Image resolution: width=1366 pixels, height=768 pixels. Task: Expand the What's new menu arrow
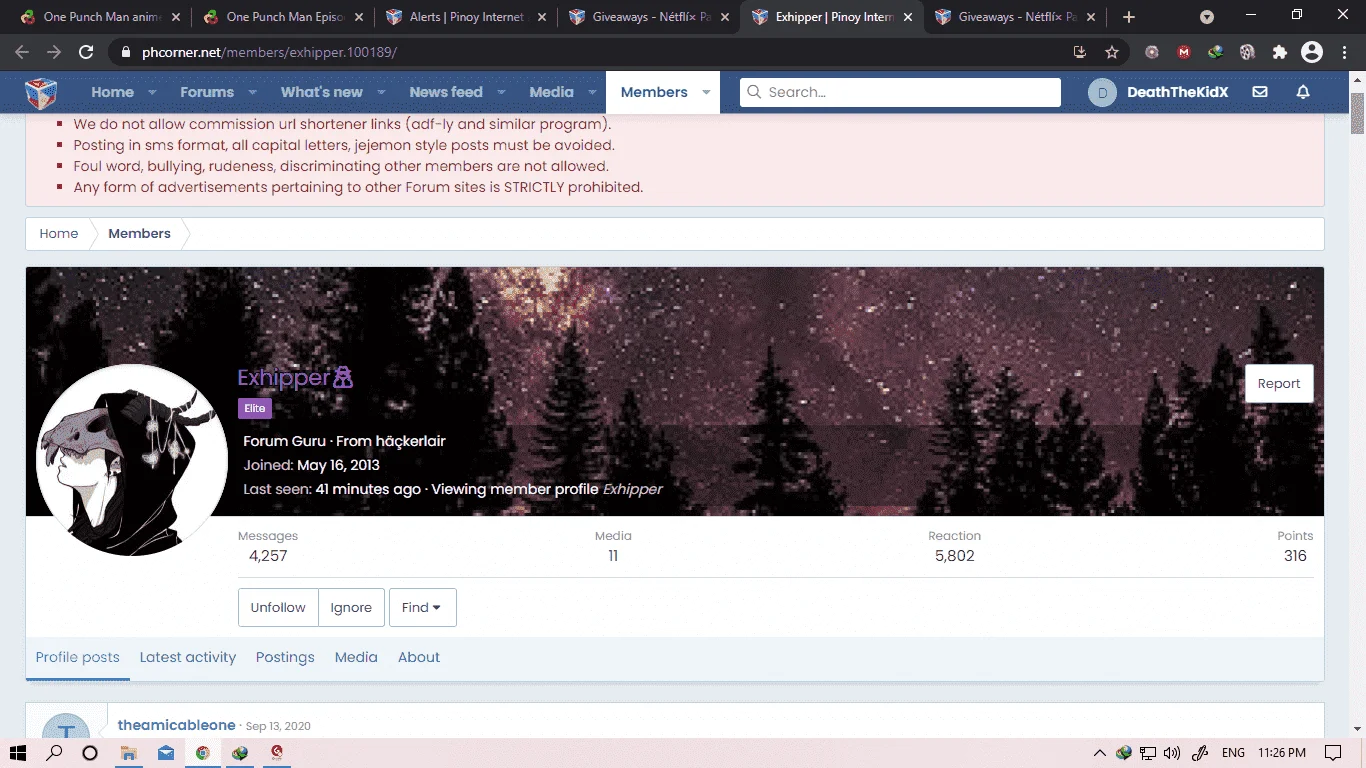pos(382,92)
